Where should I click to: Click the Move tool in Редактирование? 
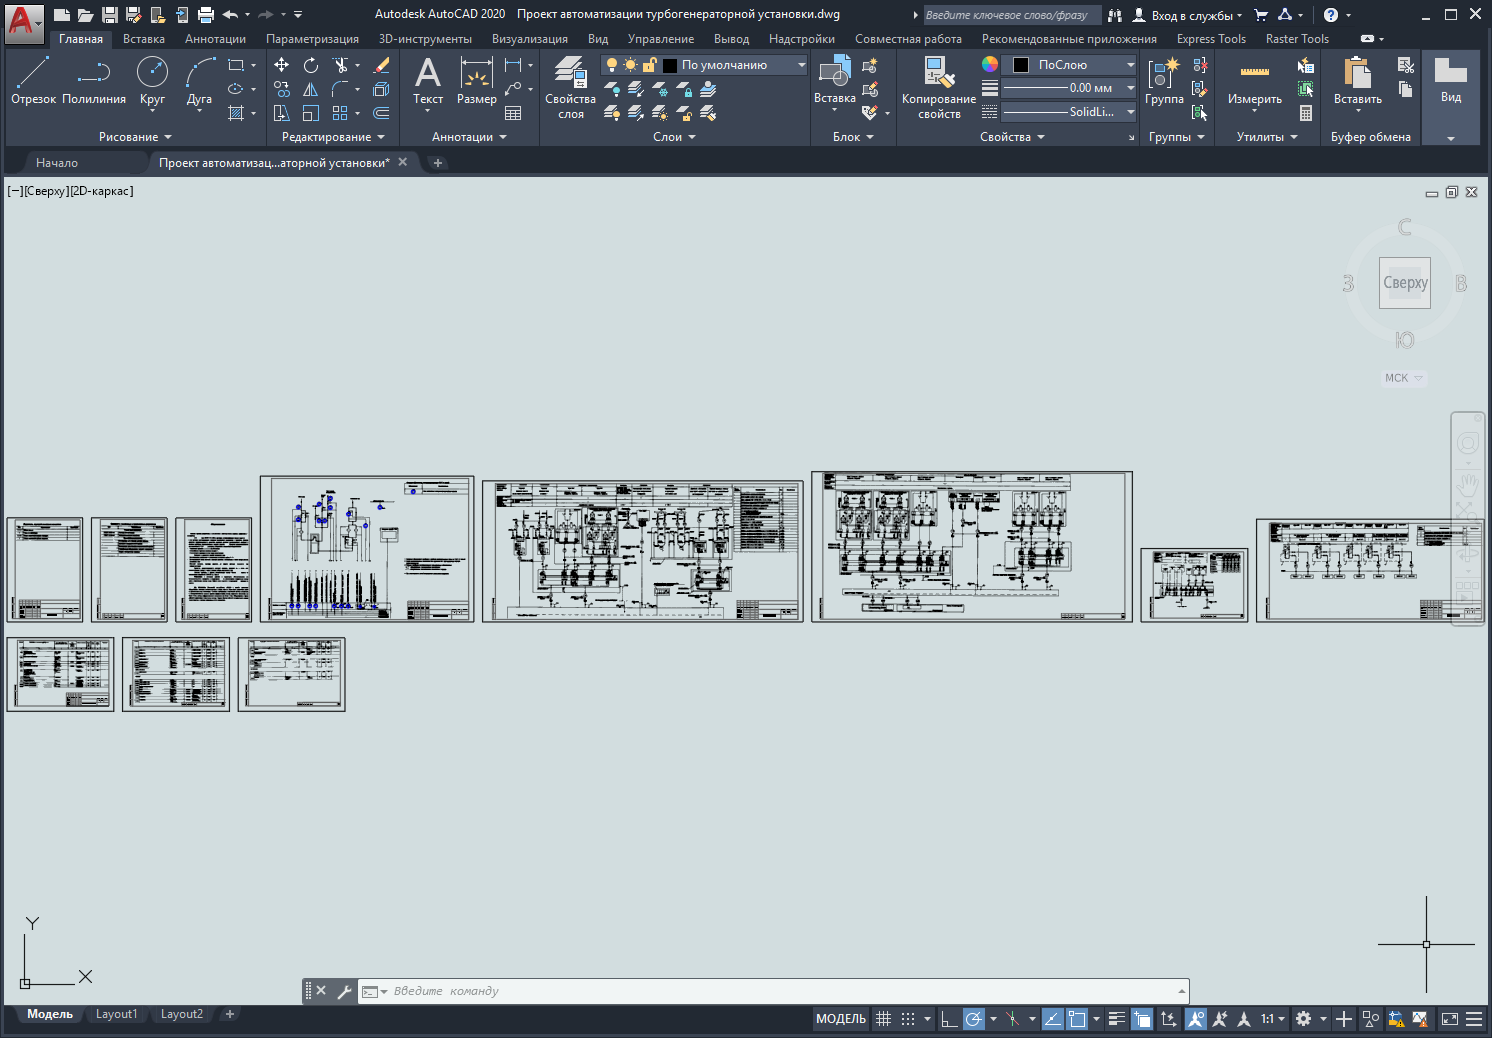pos(282,65)
